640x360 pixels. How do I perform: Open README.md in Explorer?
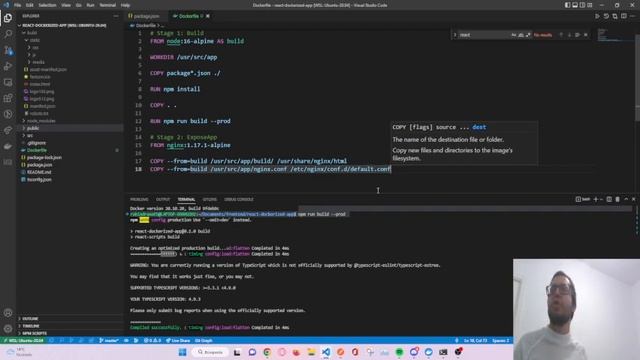click(39, 172)
